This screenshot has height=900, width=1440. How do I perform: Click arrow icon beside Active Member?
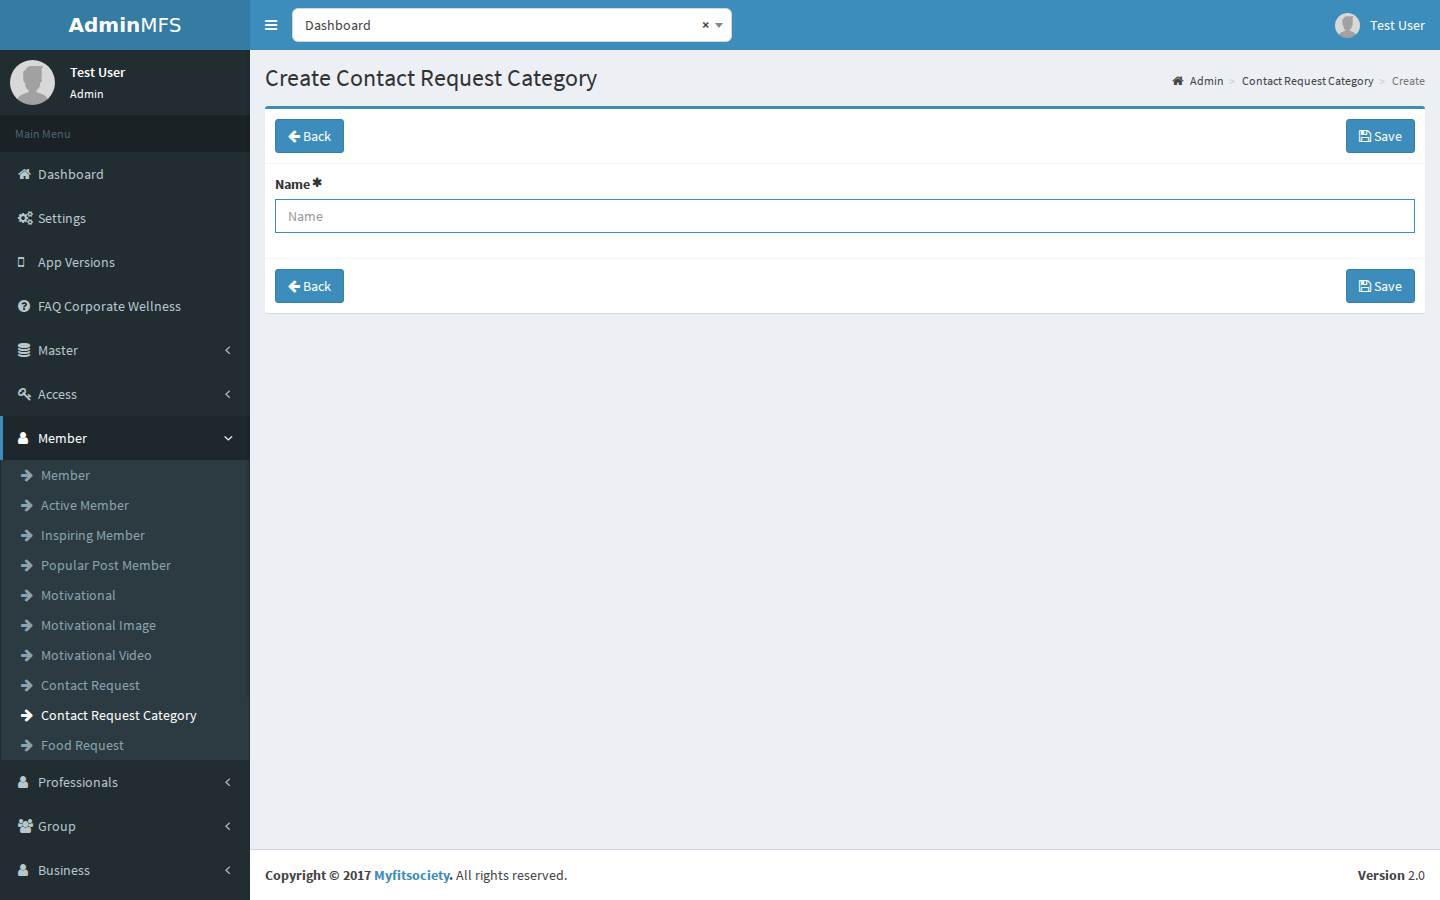[27, 505]
